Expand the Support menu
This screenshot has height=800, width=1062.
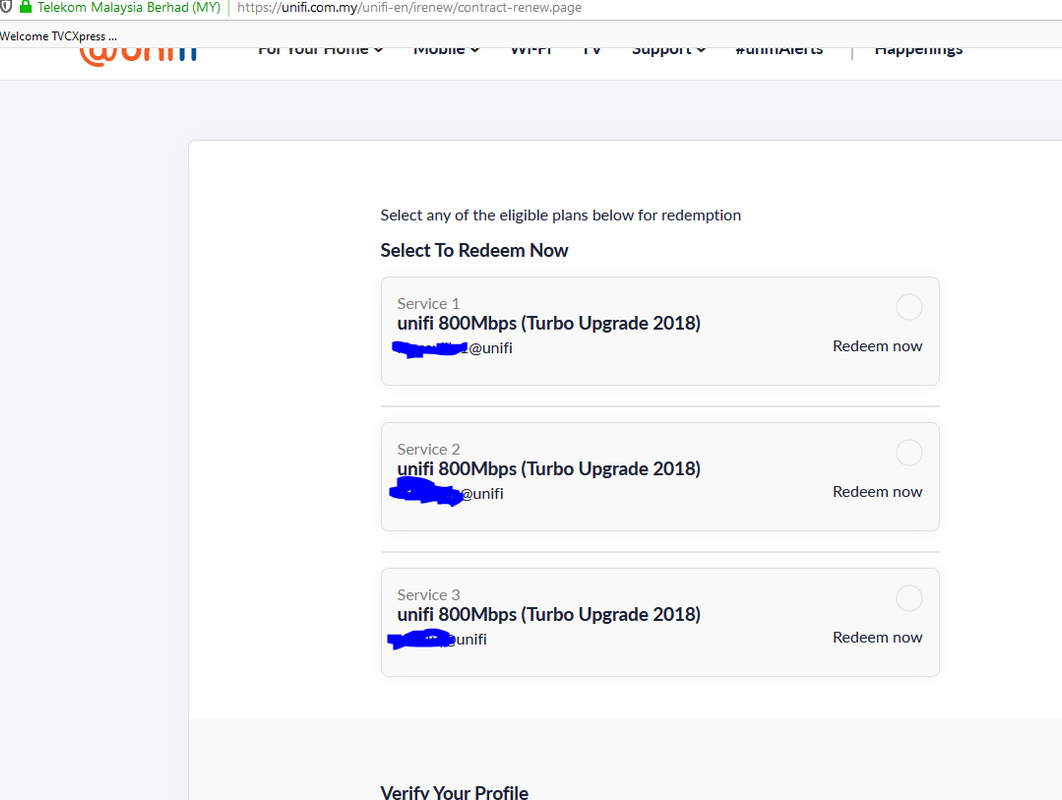[x=668, y=51]
